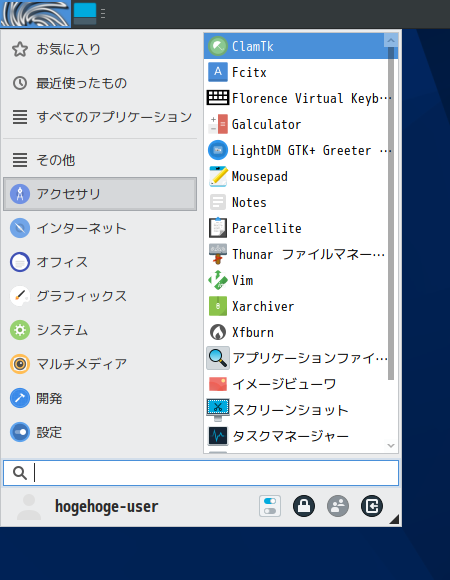Image resolution: width=450 pixels, height=580 pixels.
Task: Click the Whisker menu panel button
Action: click(x=35, y=14)
